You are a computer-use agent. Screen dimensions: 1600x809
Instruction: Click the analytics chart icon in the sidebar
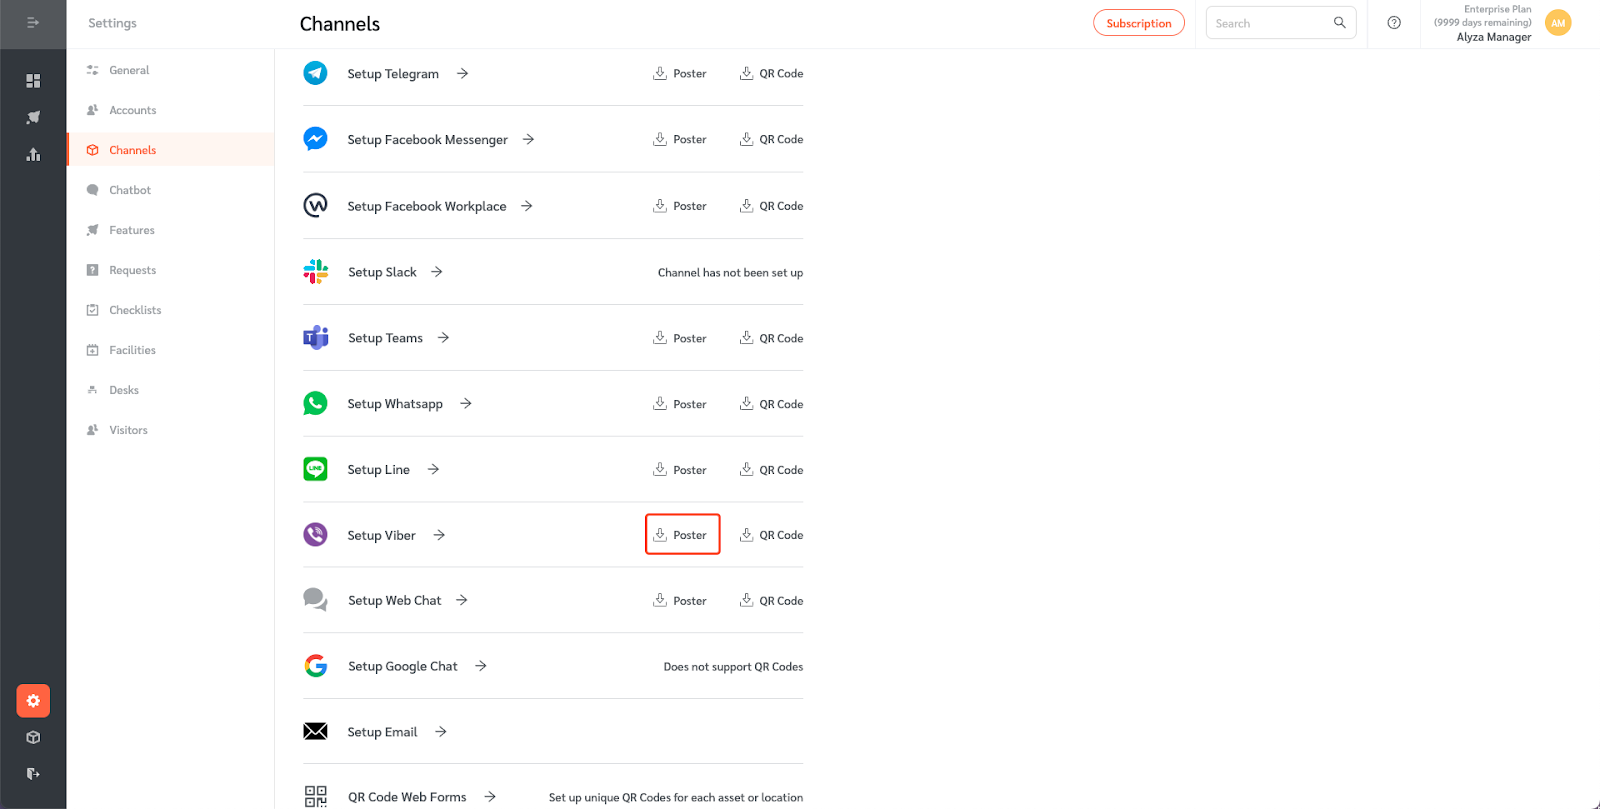pos(33,154)
